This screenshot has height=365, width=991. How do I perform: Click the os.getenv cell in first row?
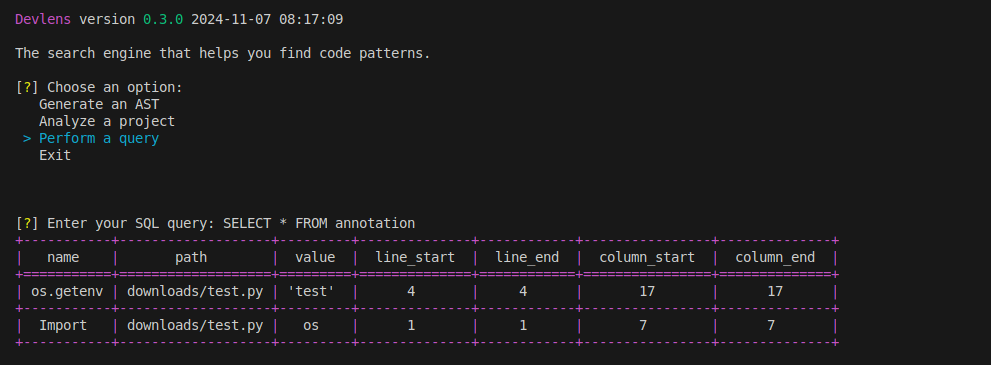click(x=63, y=292)
